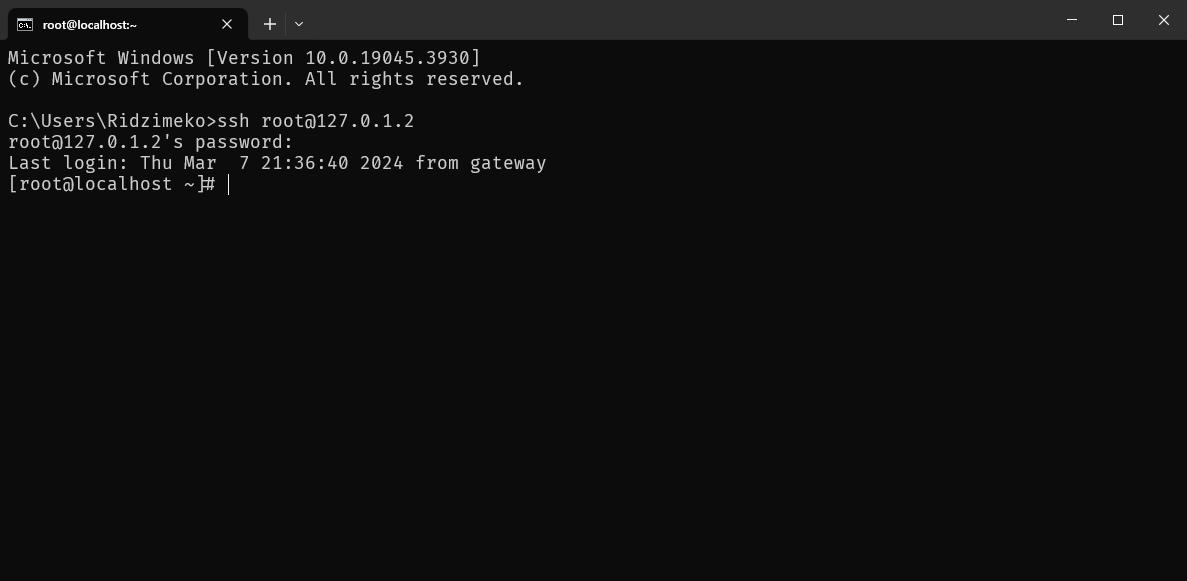The image size is (1187, 581).
Task: Click the C:\Users\Ridzimeko path prompt
Action: click(110, 121)
